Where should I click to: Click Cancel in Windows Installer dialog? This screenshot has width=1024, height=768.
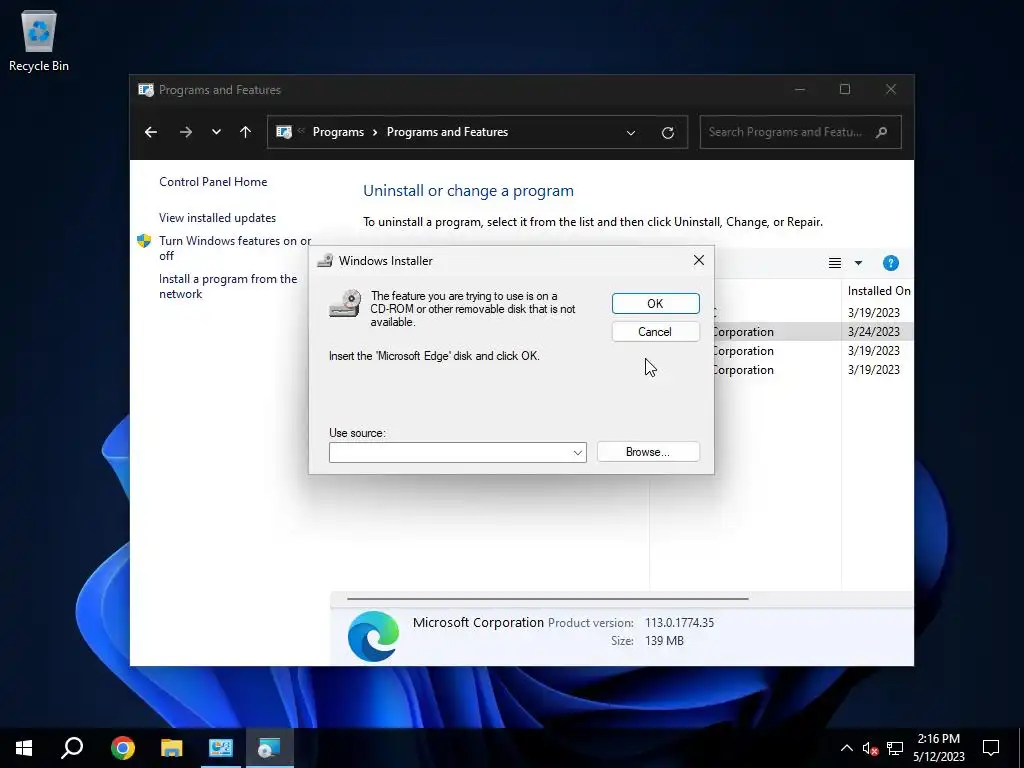[655, 332]
